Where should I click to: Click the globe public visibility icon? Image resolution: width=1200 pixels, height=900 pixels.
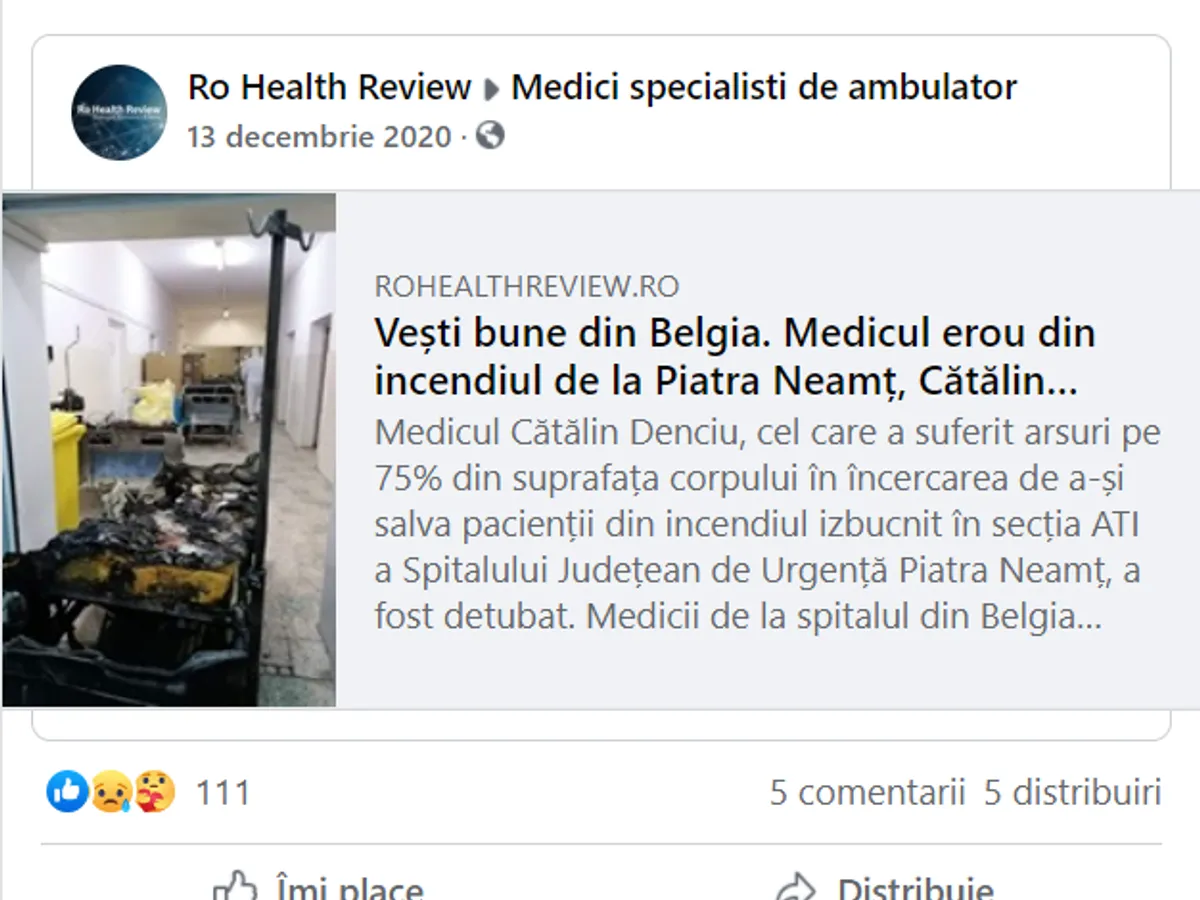[490, 135]
